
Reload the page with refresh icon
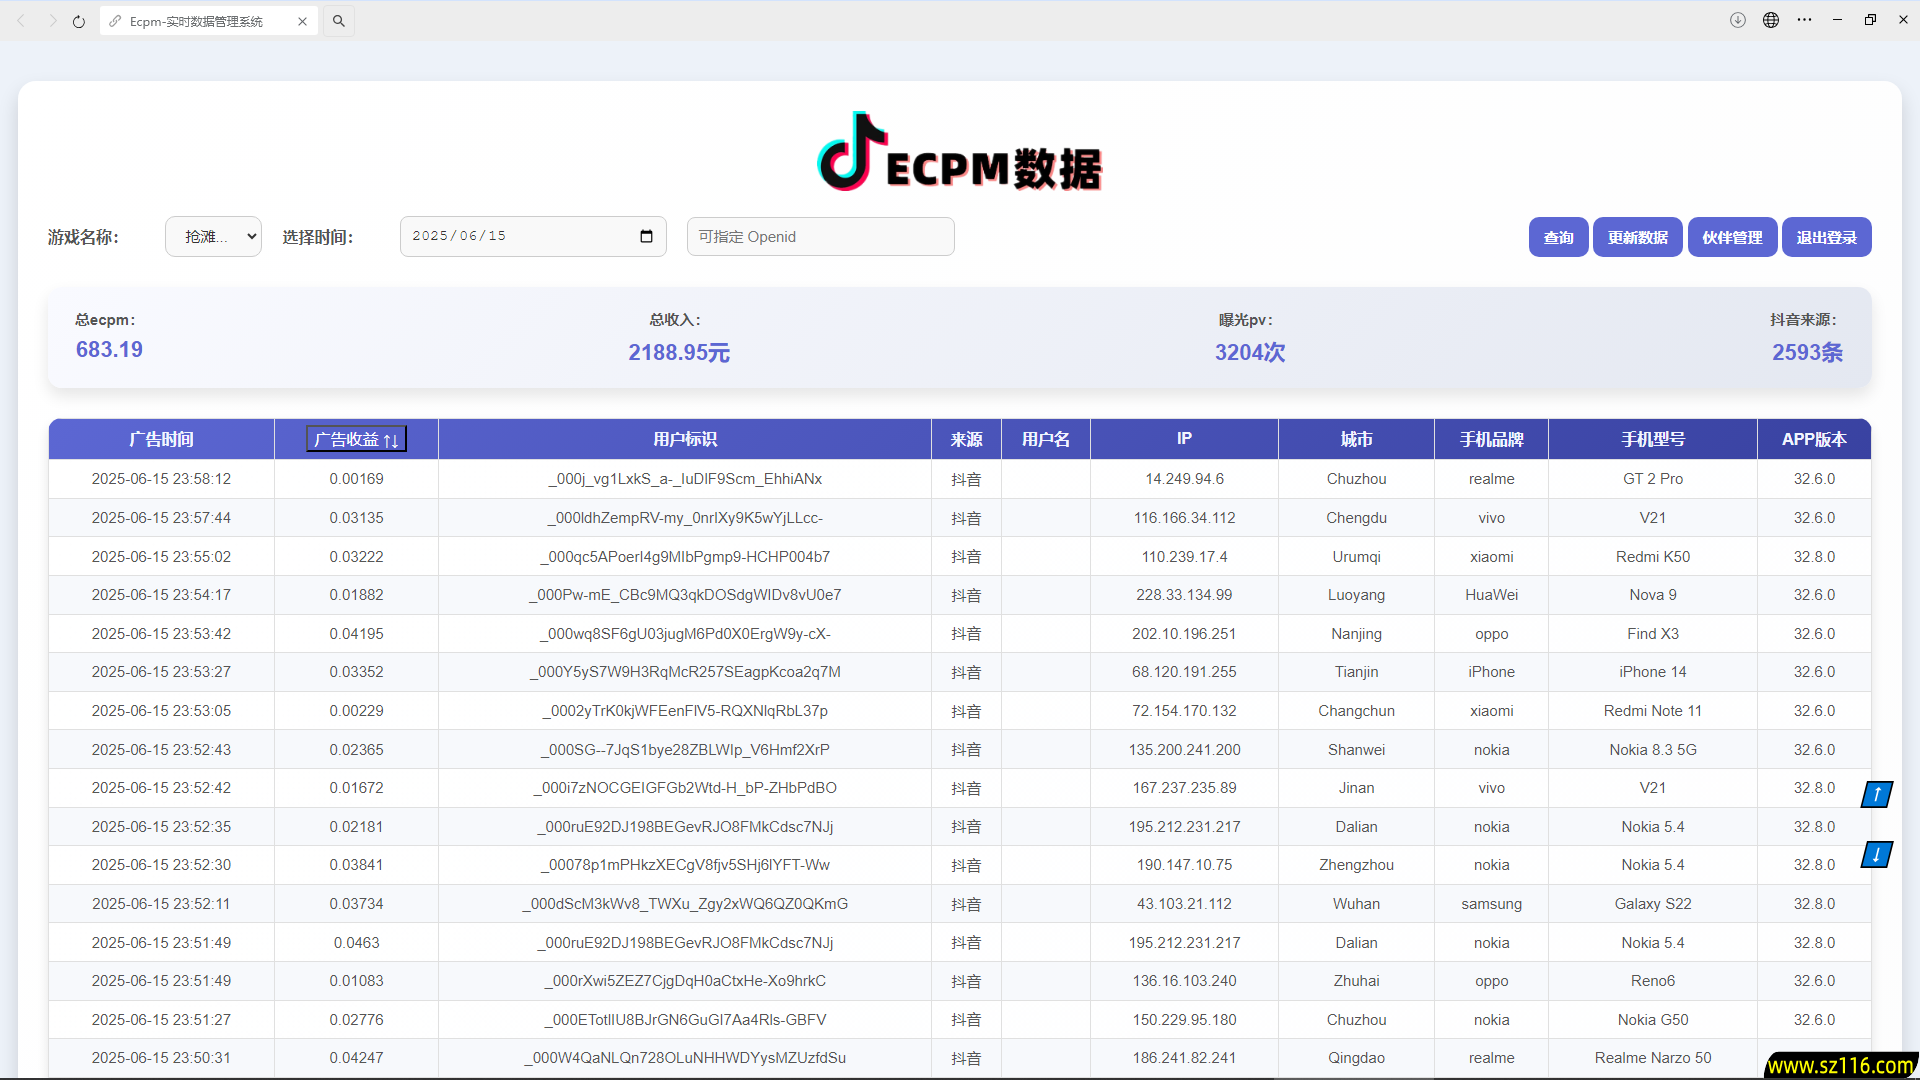pyautogui.click(x=79, y=21)
